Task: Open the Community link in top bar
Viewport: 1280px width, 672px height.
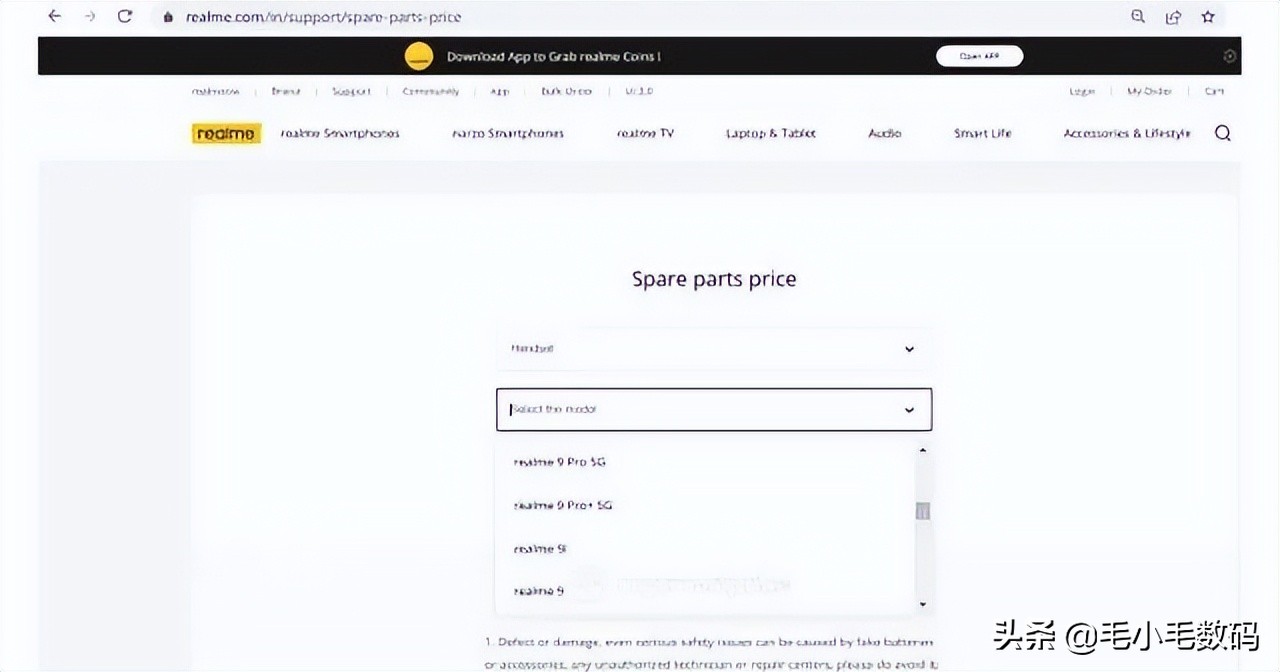Action: click(431, 91)
